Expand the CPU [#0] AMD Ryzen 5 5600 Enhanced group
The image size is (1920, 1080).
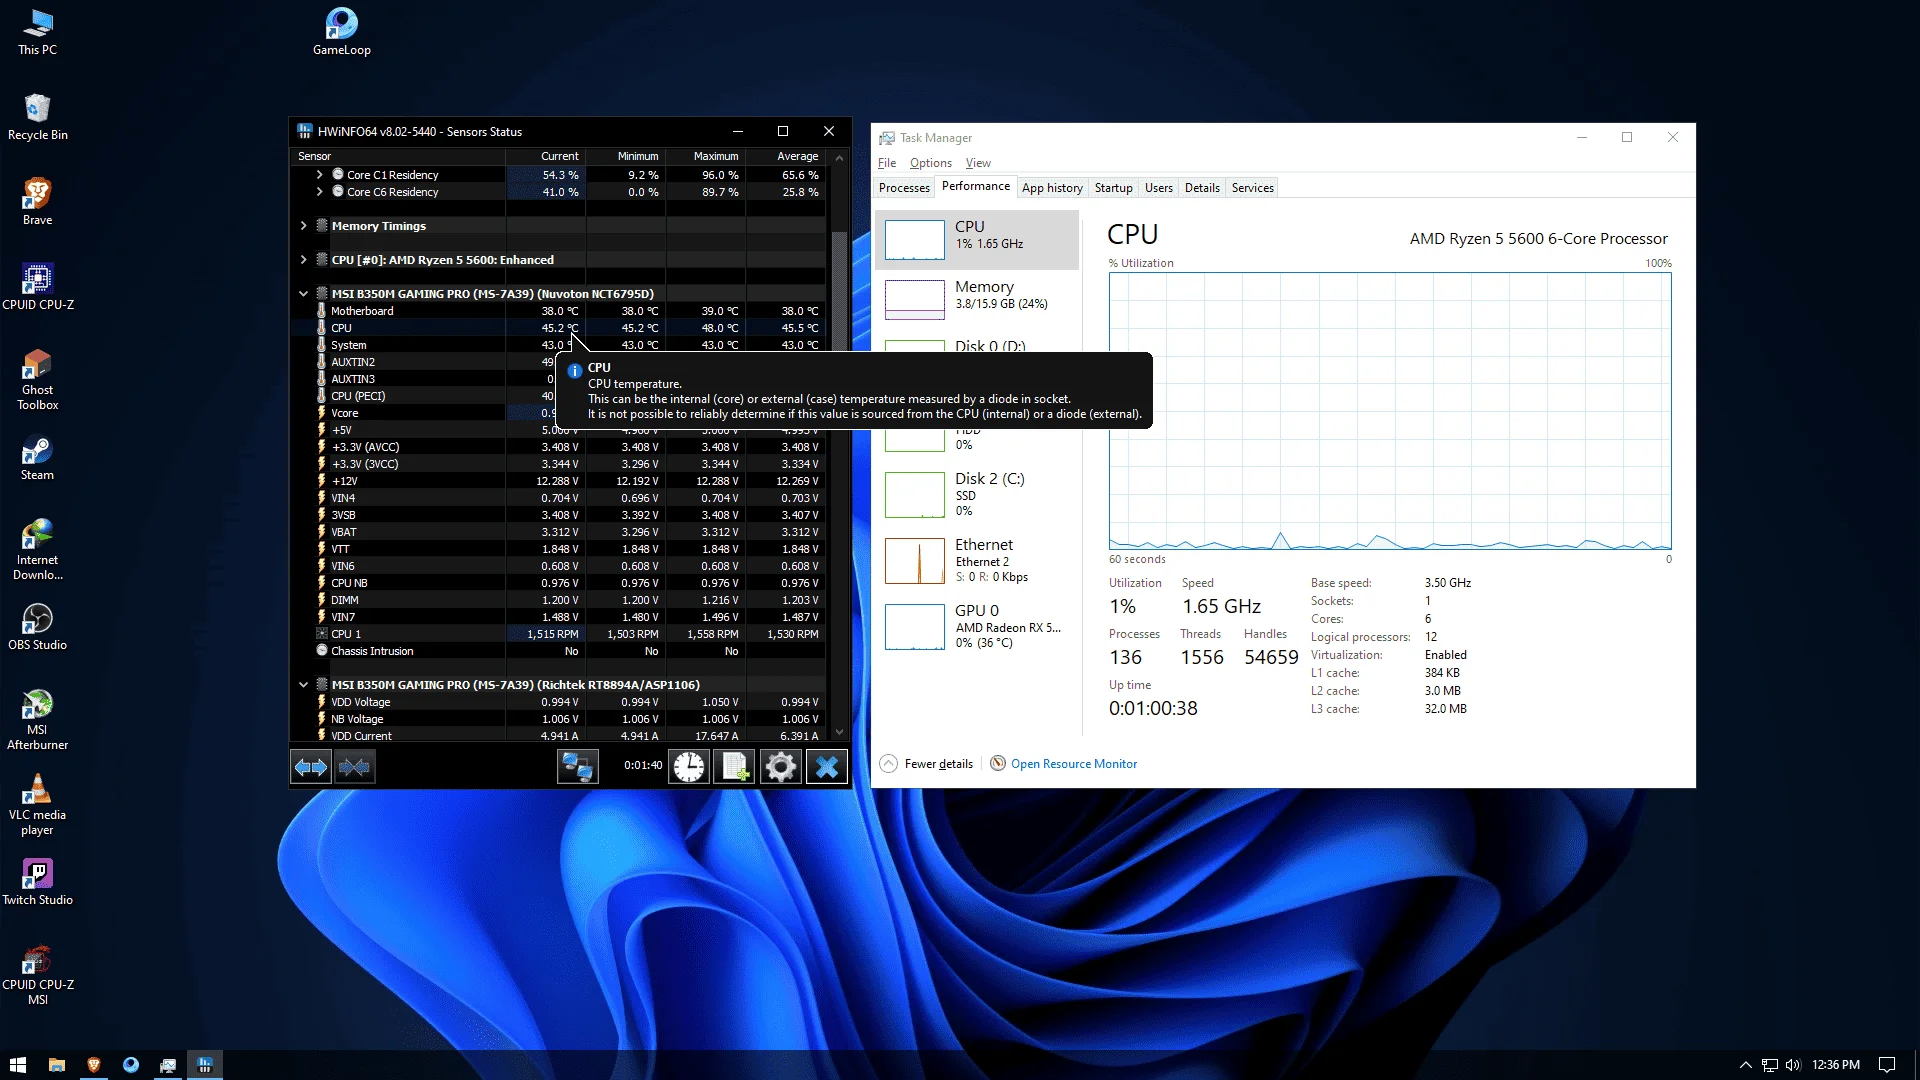(303, 260)
